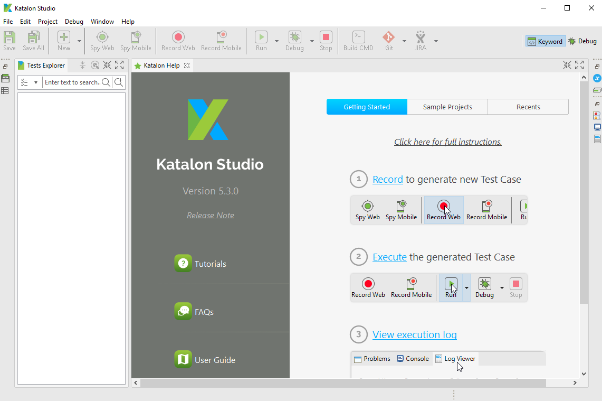Click 'Click here for full instructions' link
The height and width of the screenshot is (401, 602).
[x=448, y=142]
